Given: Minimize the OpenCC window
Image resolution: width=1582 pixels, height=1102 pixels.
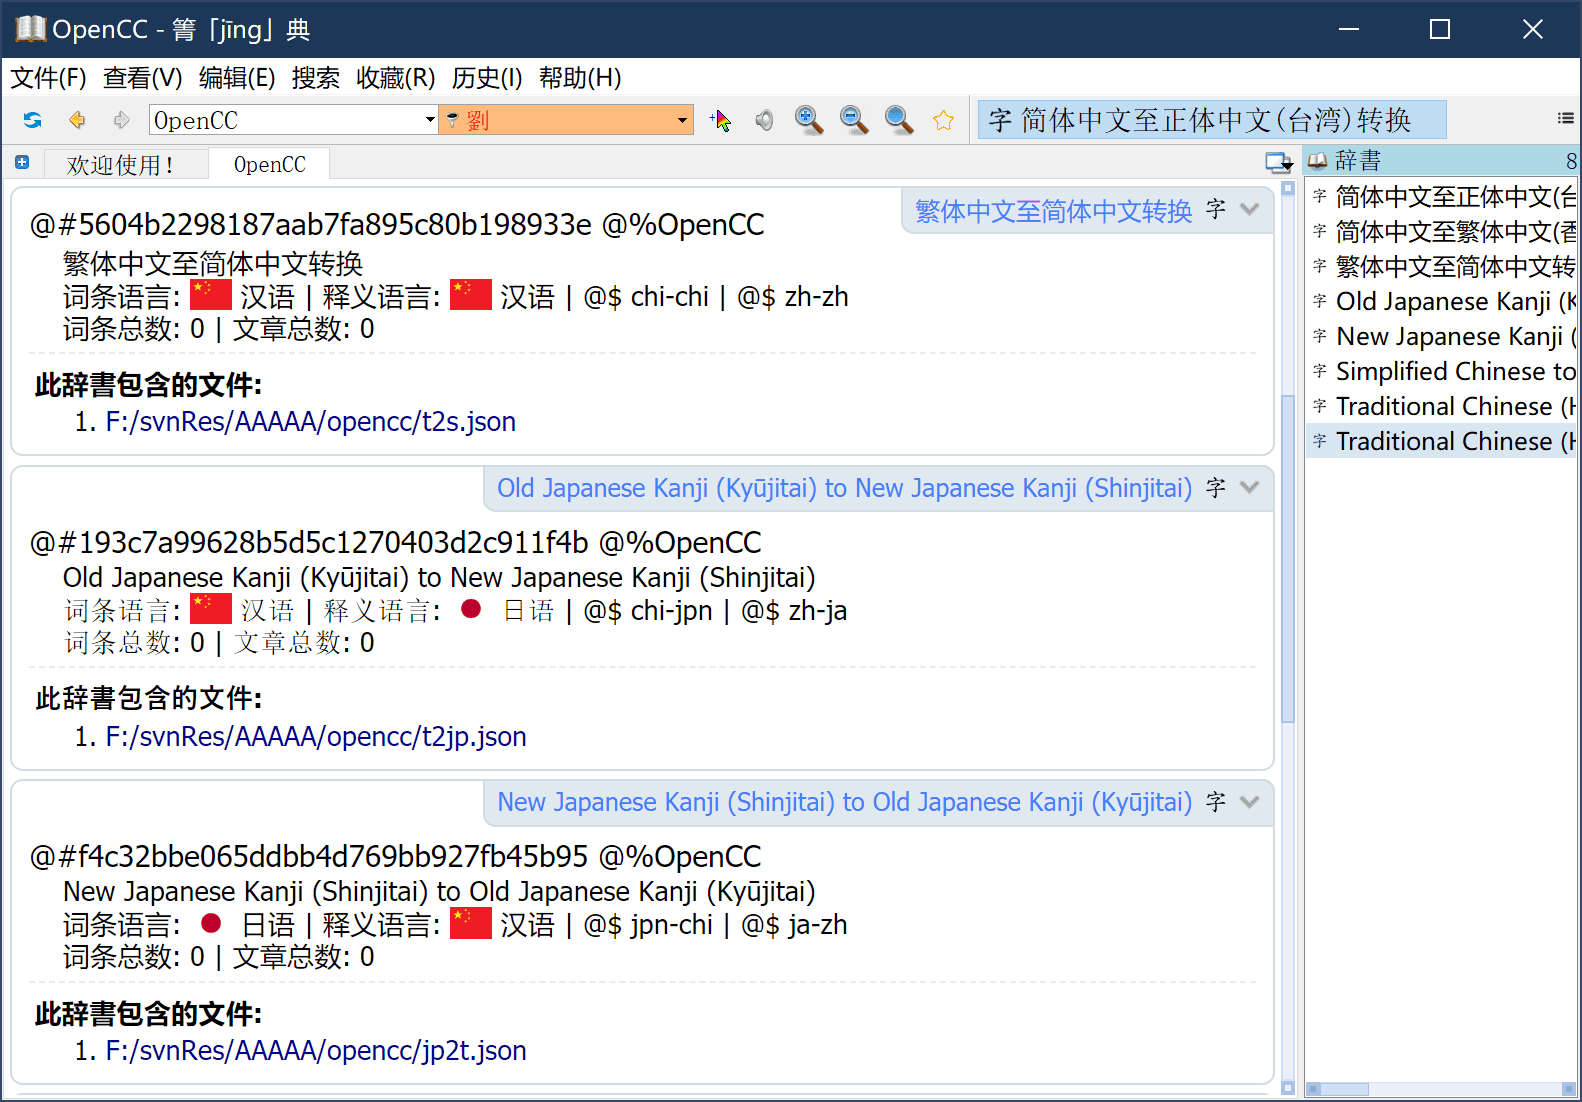Looking at the screenshot, I should tap(1349, 29).
